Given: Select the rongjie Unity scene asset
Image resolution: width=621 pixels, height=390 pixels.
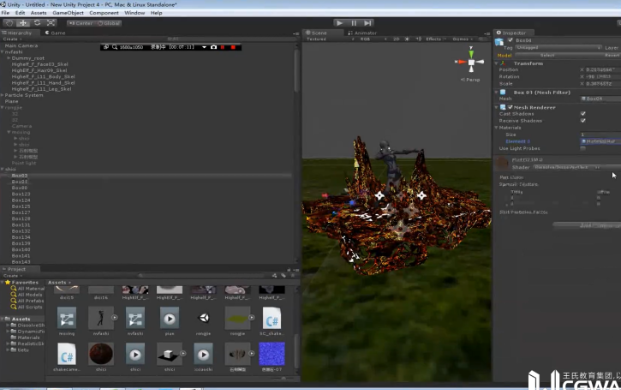Looking at the screenshot, I should click(x=203, y=321).
